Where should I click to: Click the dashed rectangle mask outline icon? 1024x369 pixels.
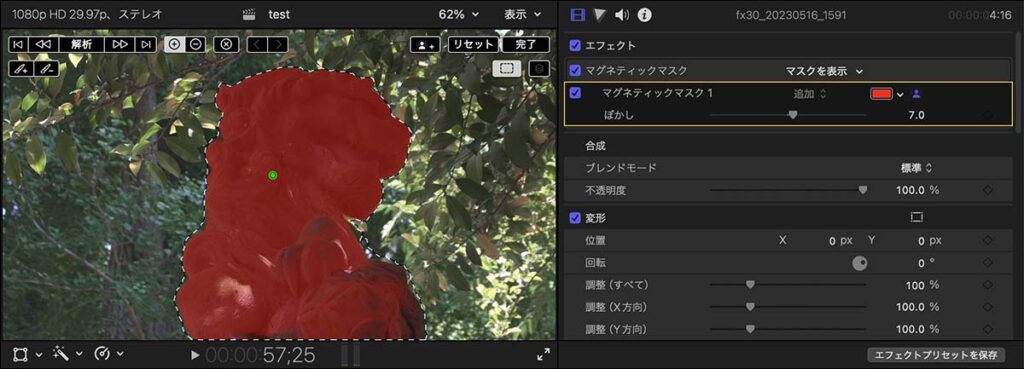click(x=507, y=68)
